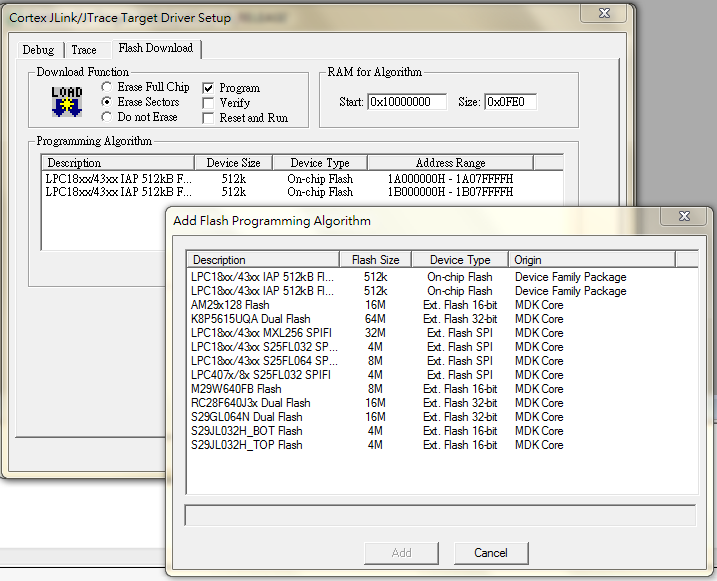Select S29JL032H_TOP Flash algorithm
The height and width of the screenshot is (581, 717).
pos(442,445)
